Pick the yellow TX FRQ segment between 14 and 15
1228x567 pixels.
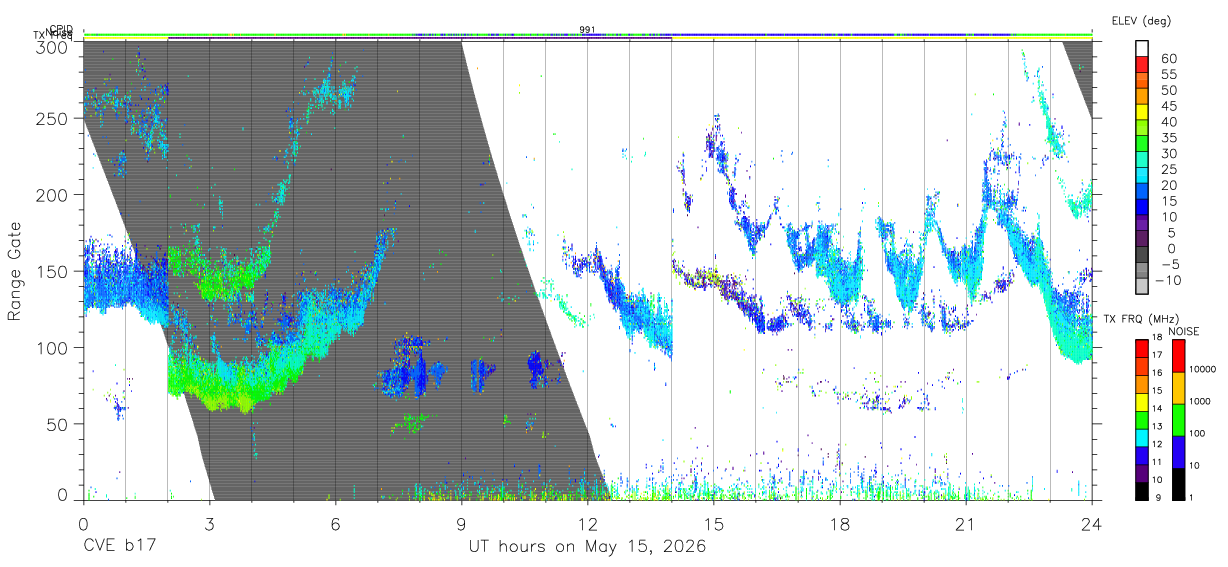click(x=1141, y=401)
